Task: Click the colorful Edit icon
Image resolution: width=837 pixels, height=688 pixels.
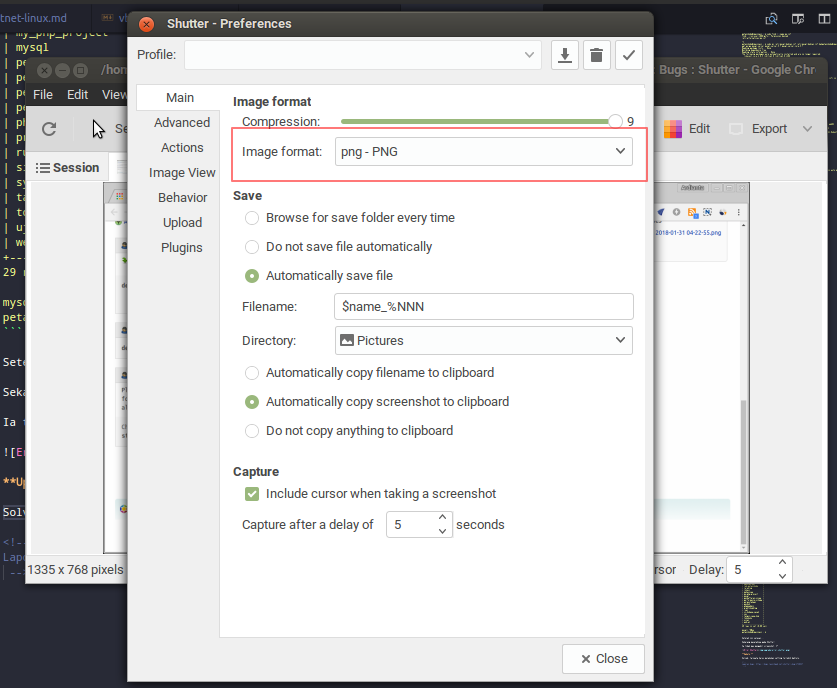Action: [x=673, y=129]
